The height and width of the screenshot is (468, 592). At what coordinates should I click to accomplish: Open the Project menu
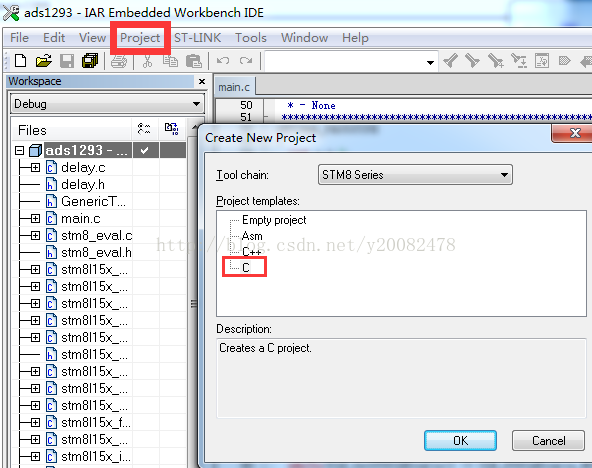click(140, 38)
